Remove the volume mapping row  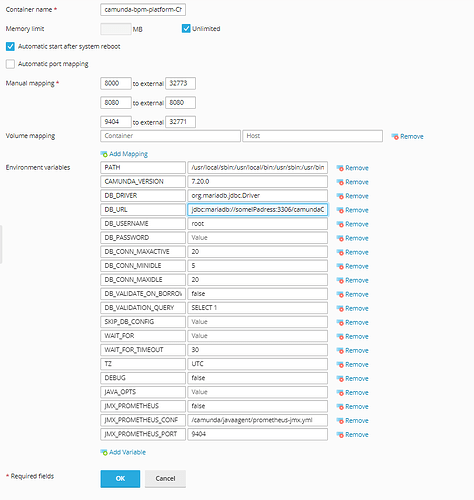click(407, 136)
